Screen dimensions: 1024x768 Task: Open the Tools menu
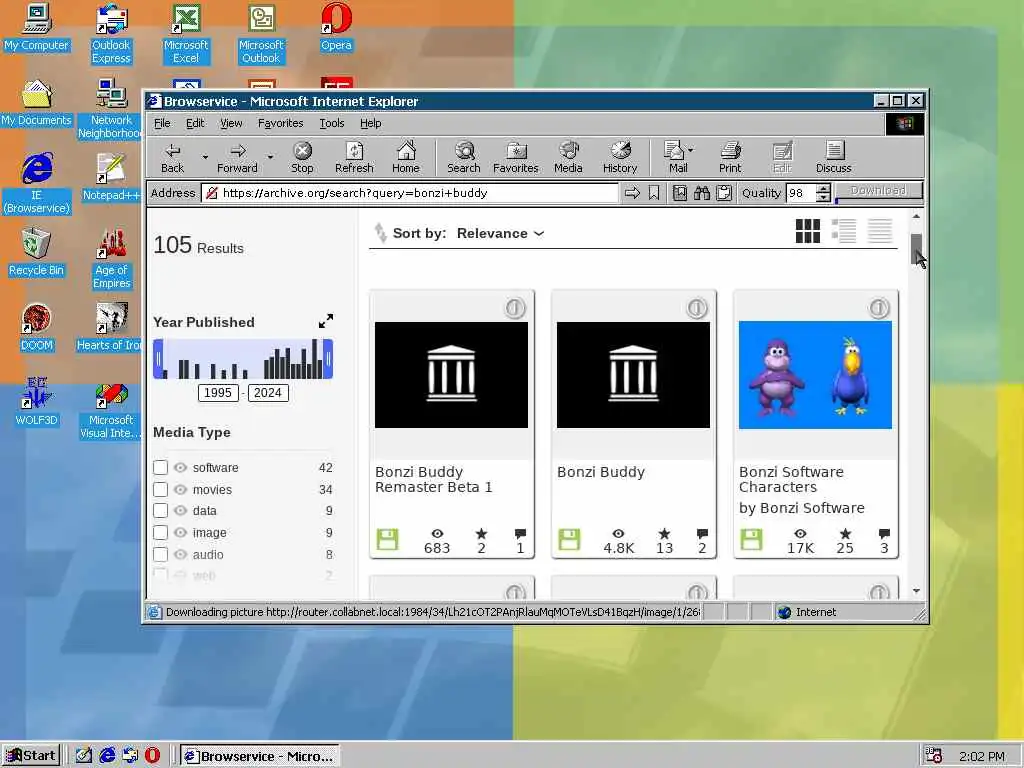331,123
